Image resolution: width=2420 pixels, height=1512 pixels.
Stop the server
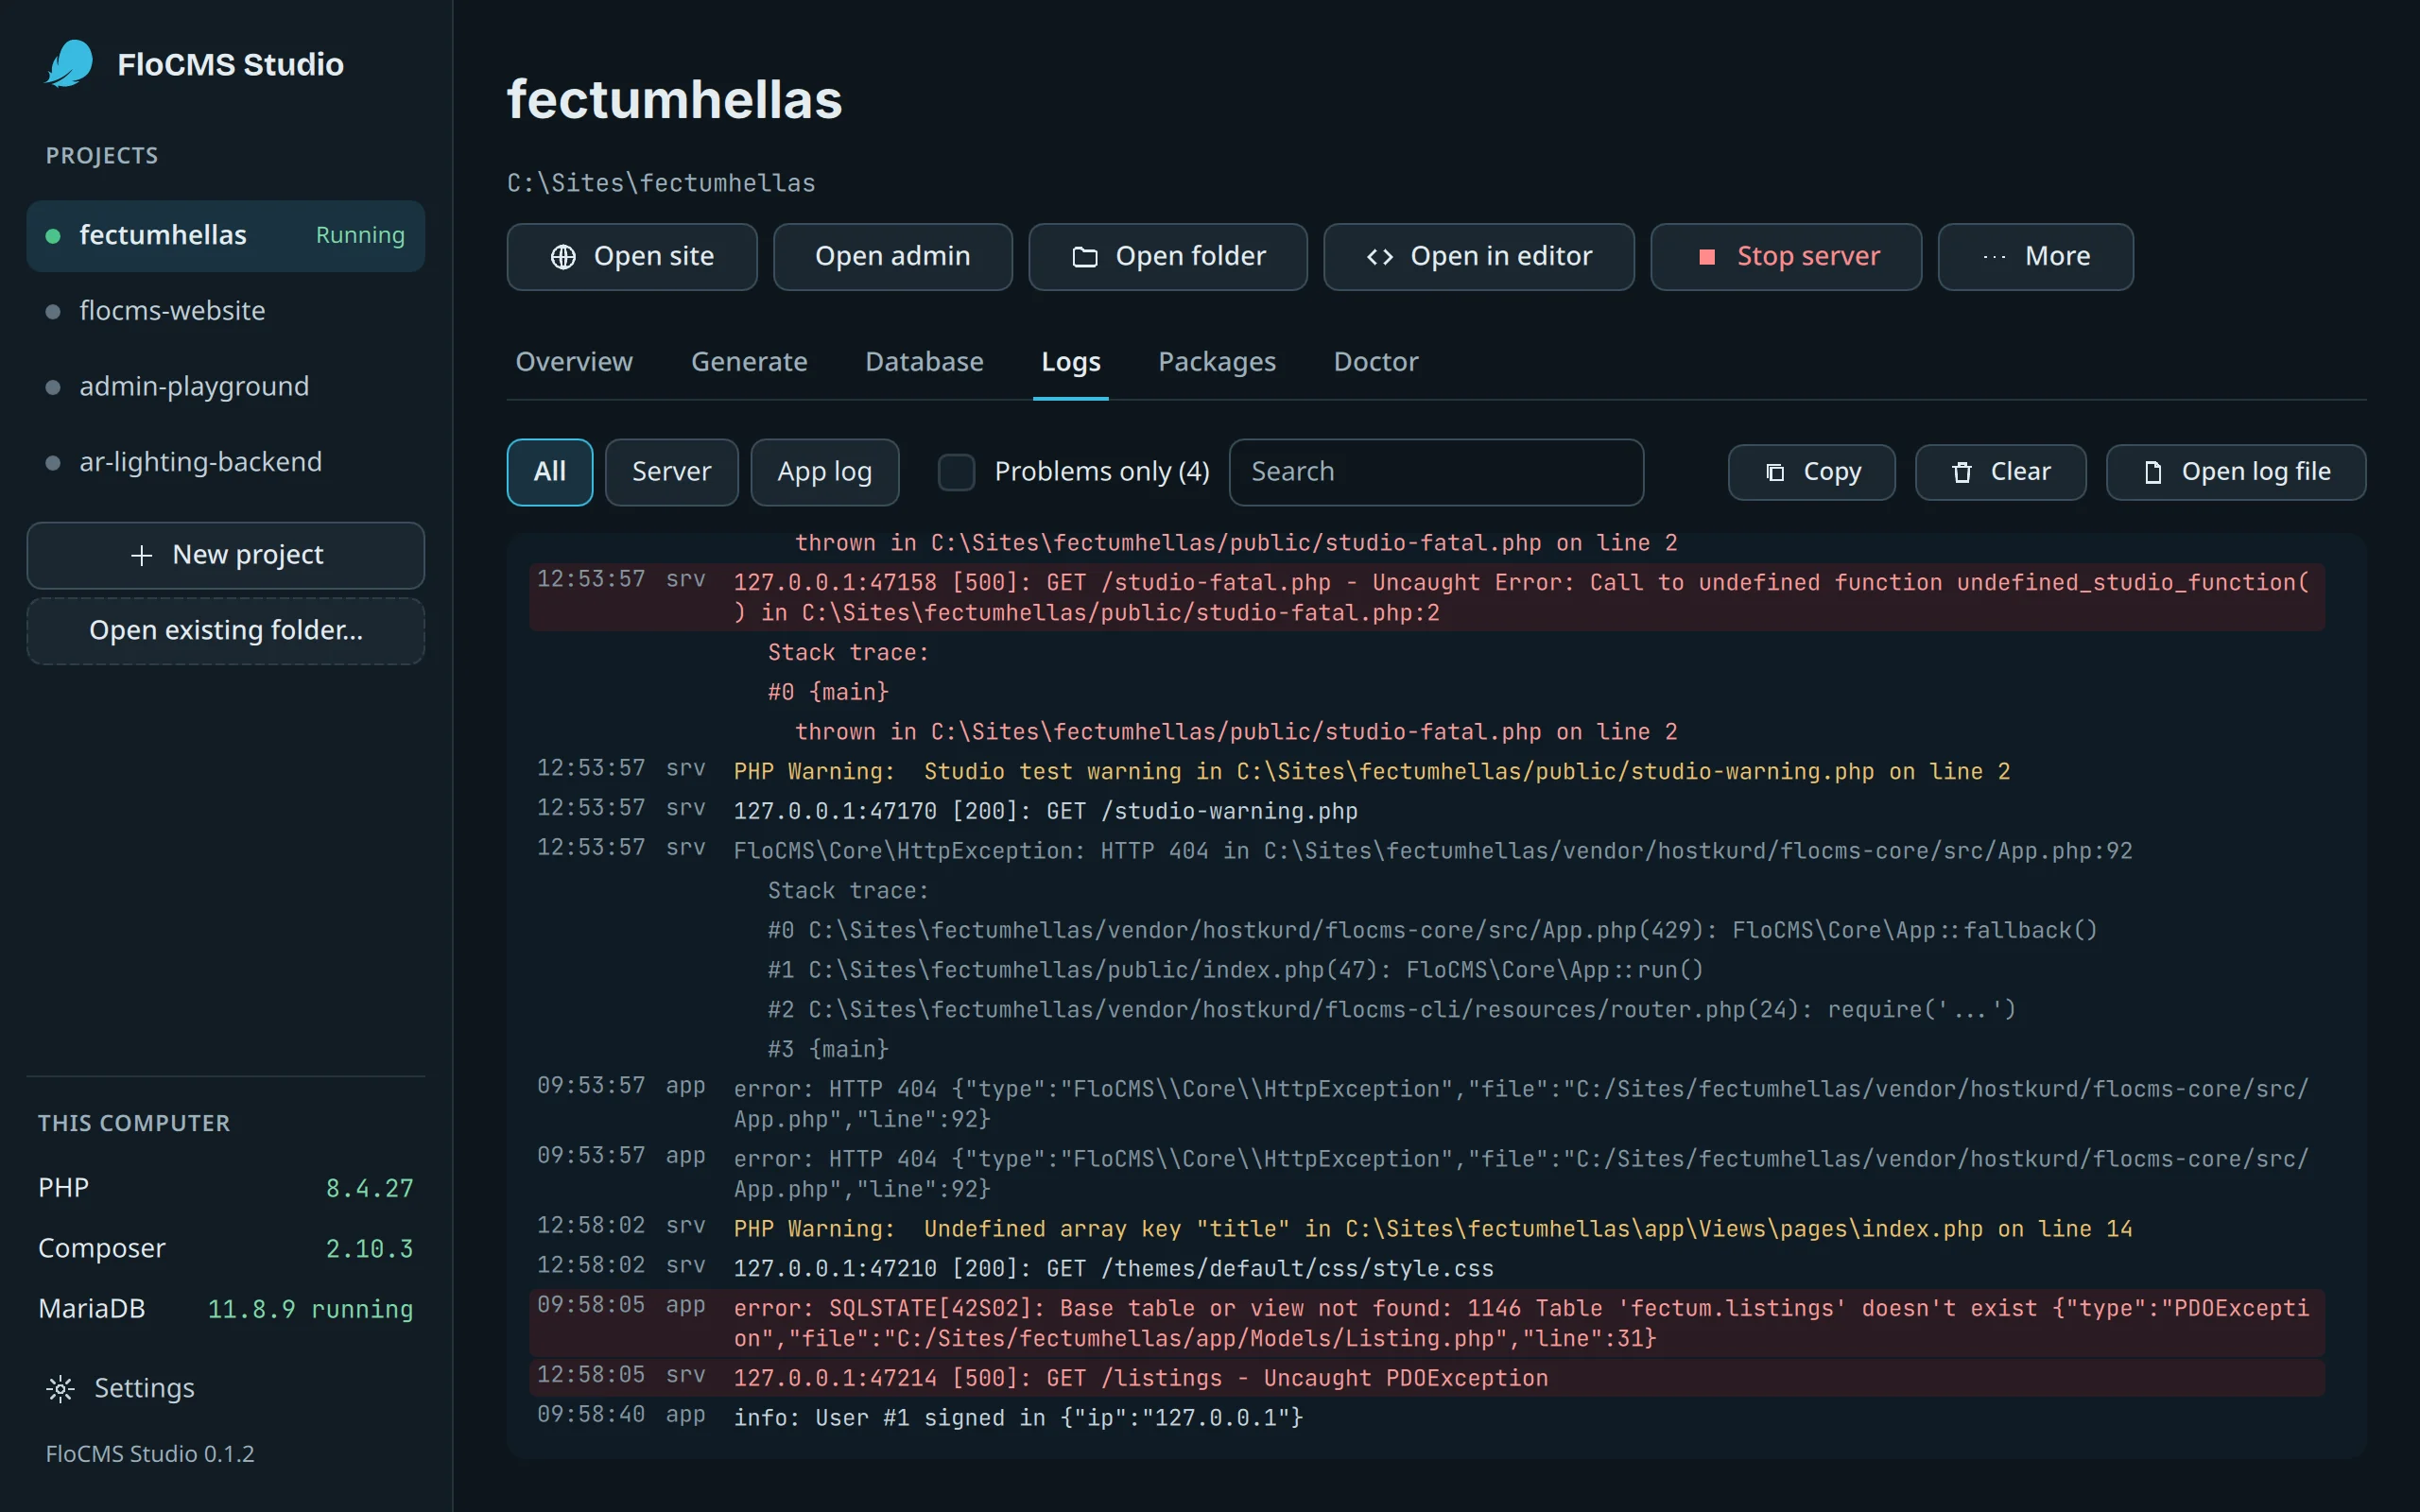[x=1786, y=257]
